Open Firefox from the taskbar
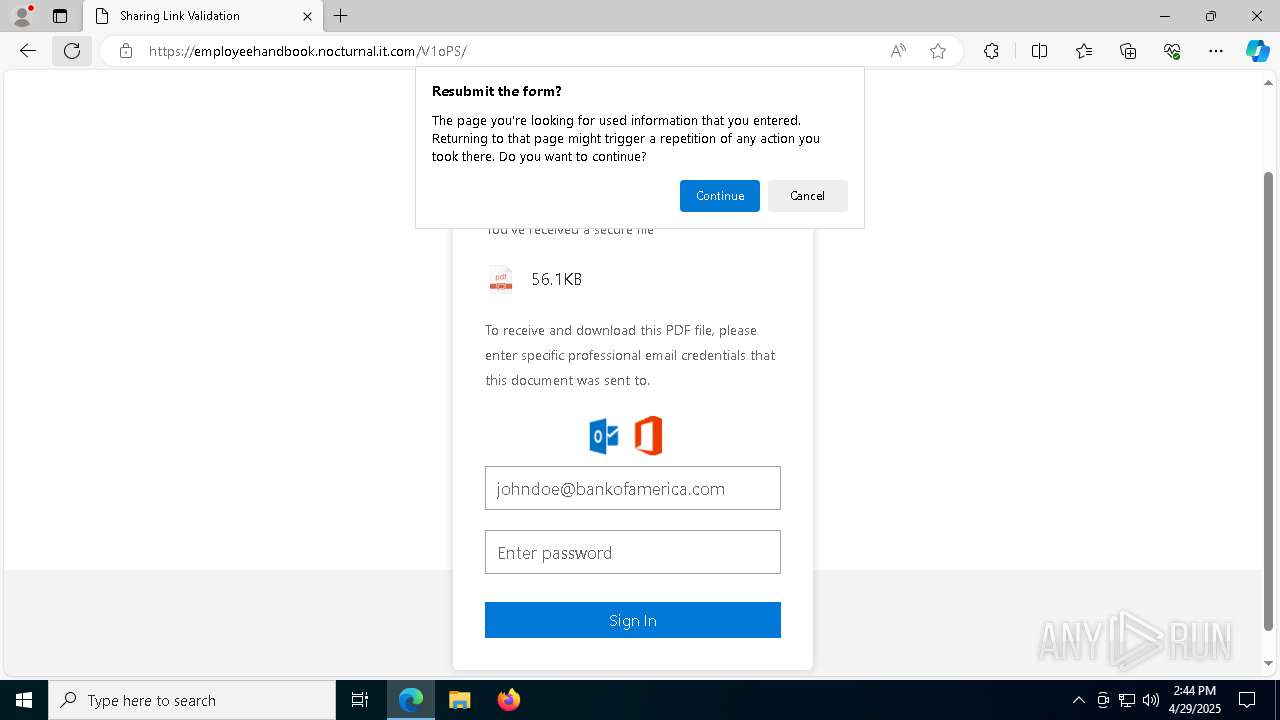 pyautogui.click(x=509, y=700)
